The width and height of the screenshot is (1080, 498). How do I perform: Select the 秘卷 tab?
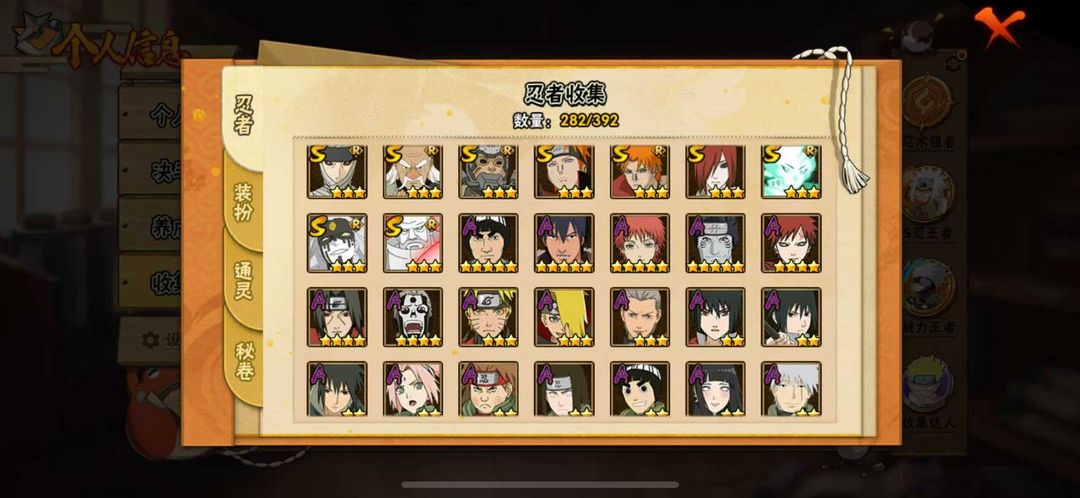(243, 360)
